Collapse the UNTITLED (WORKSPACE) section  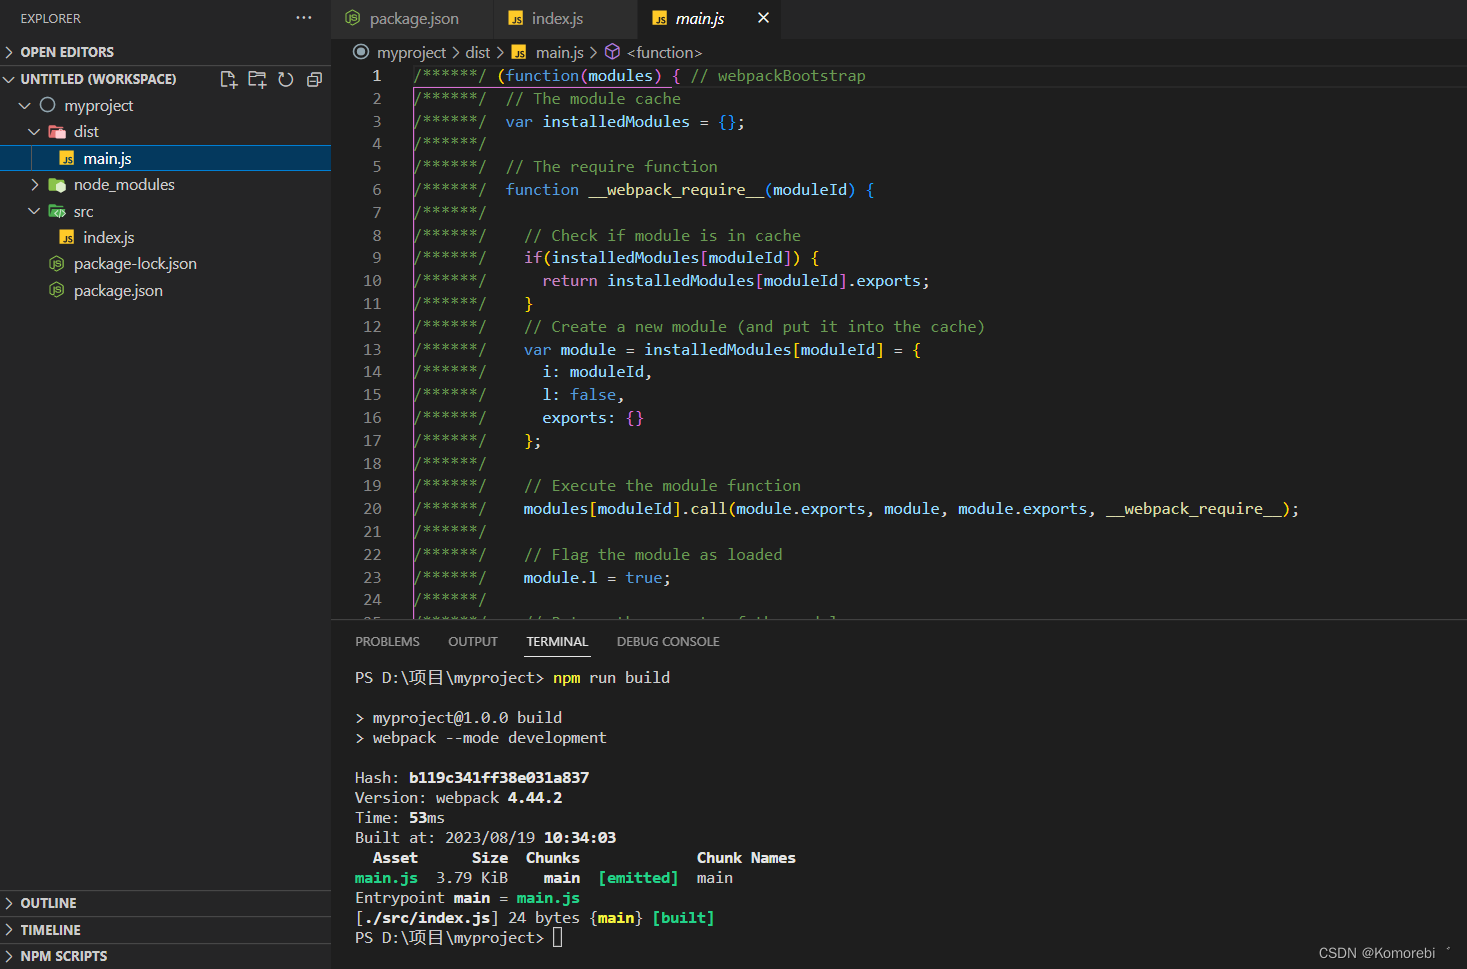tap(98, 79)
